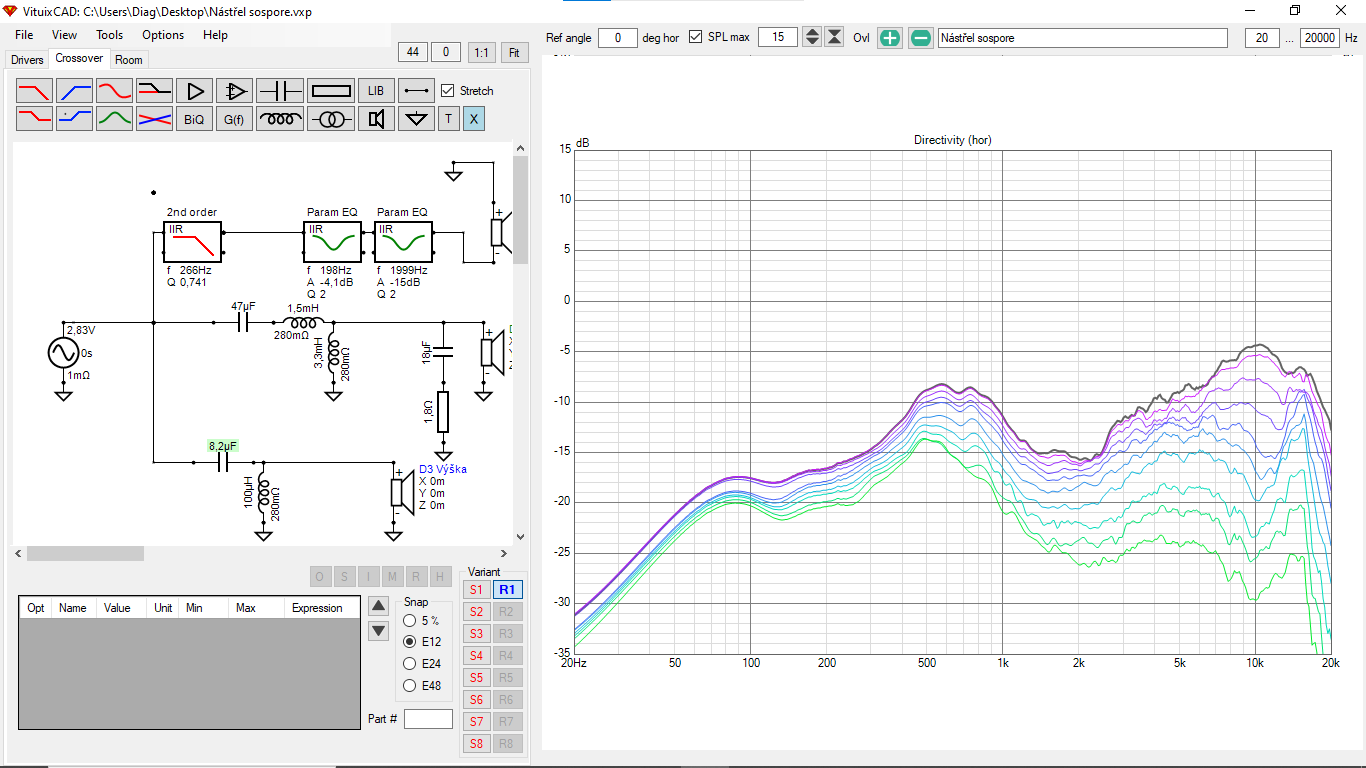Add a G(f) transfer function block
The height and width of the screenshot is (768, 1366).
(x=235, y=119)
